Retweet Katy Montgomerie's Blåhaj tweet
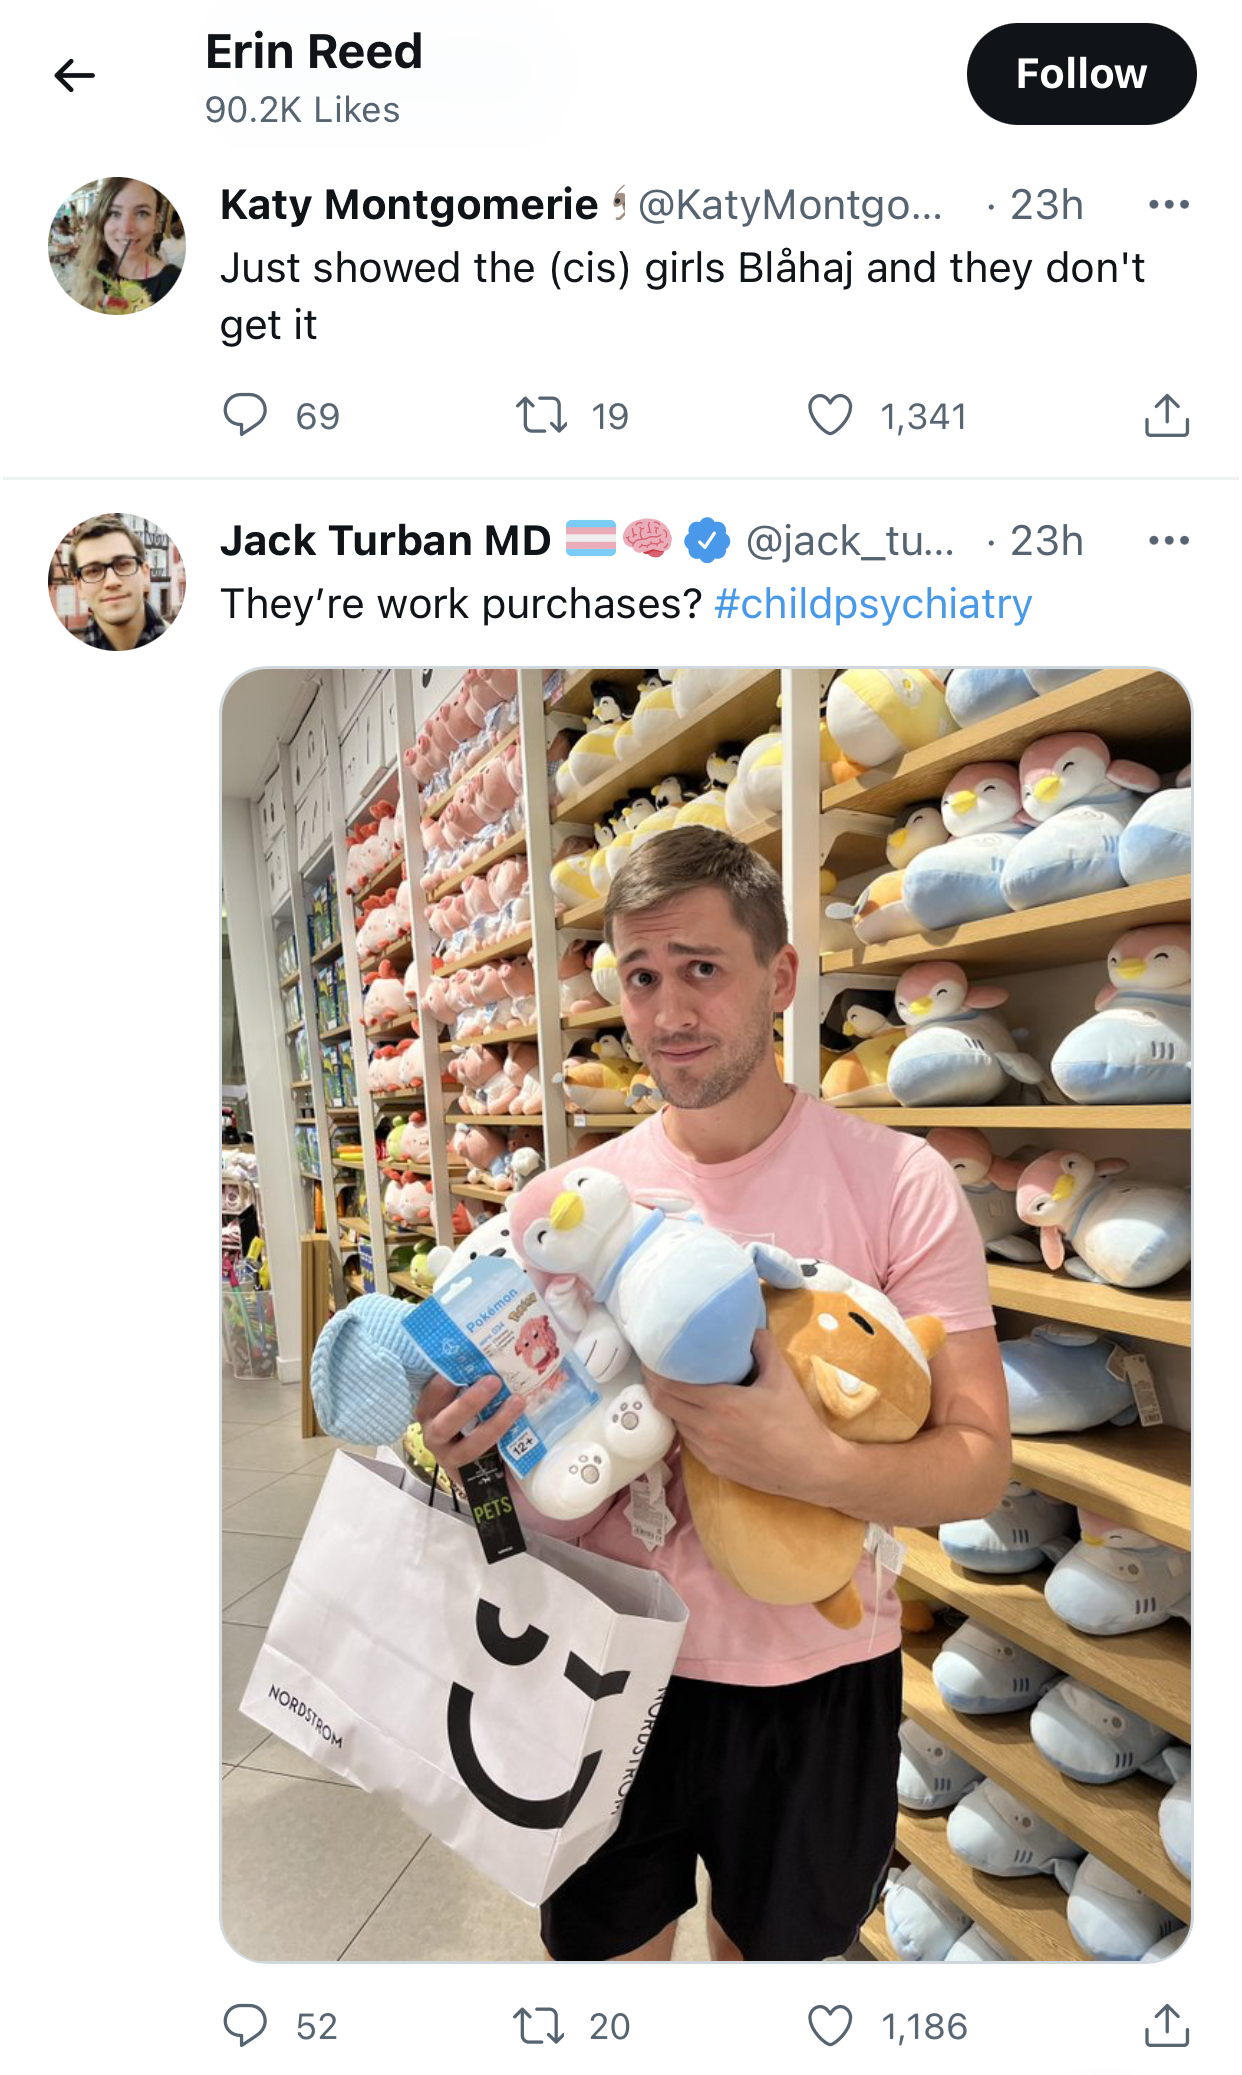The width and height of the screenshot is (1242, 2075). pyautogui.click(x=541, y=414)
